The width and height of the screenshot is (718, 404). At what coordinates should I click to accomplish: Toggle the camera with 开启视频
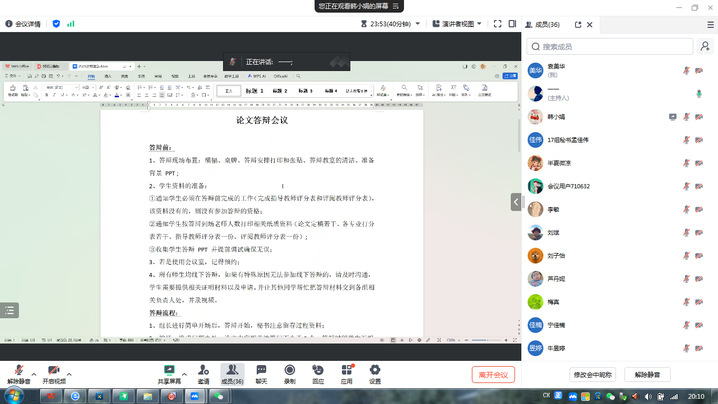click(x=54, y=372)
